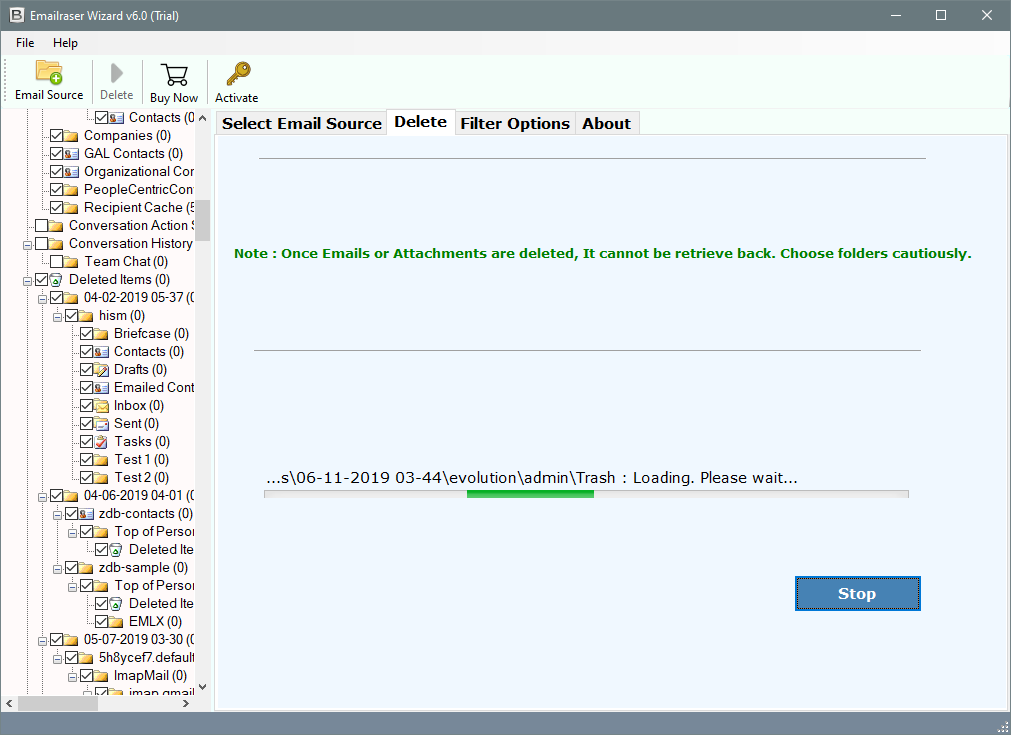This screenshot has width=1011, height=735.
Task: Open the Filter Options tab
Action: coord(515,123)
